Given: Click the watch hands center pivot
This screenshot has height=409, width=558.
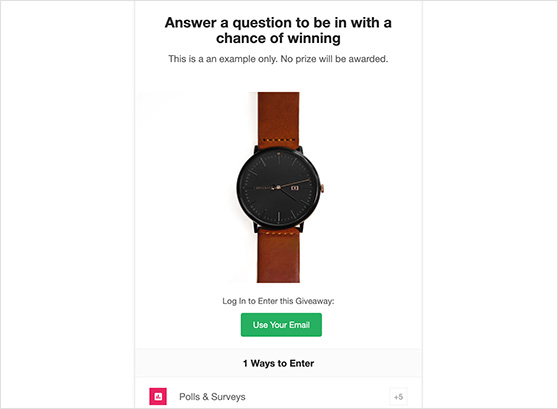Looking at the screenshot, I should click(x=278, y=187).
